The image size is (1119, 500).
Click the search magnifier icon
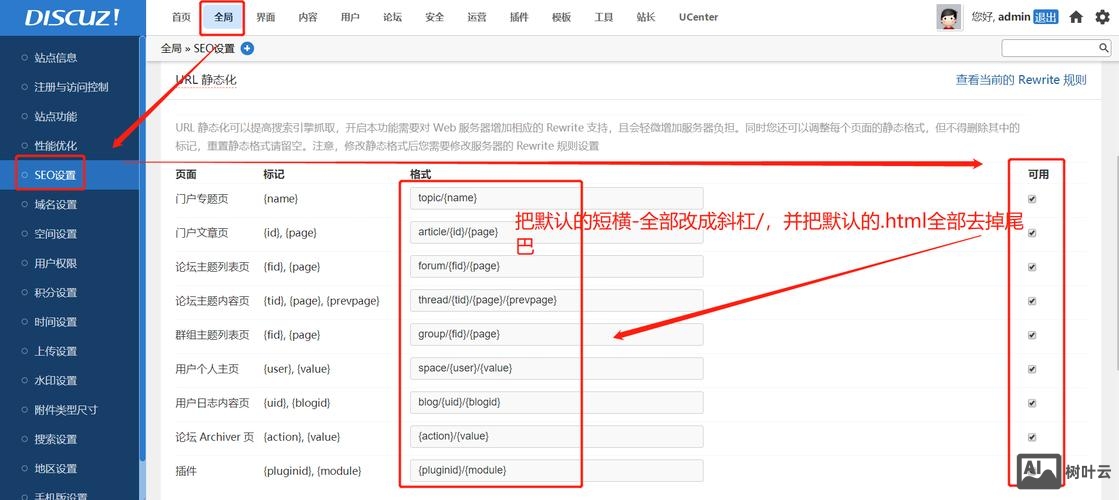(1103, 48)
